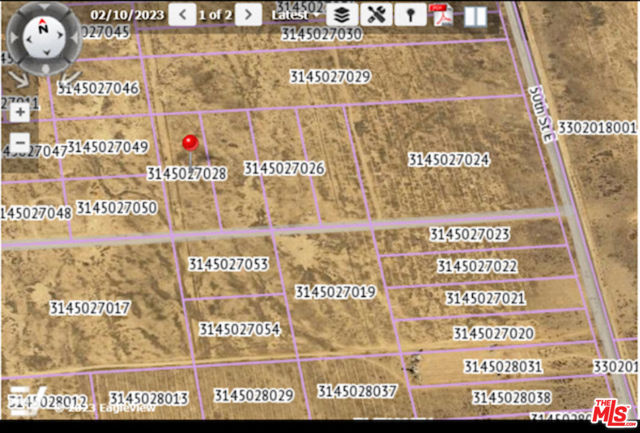Select parcel 3145027026
Image resolution: width=640 pixels, height=433 pixels.
click(284, 169)
